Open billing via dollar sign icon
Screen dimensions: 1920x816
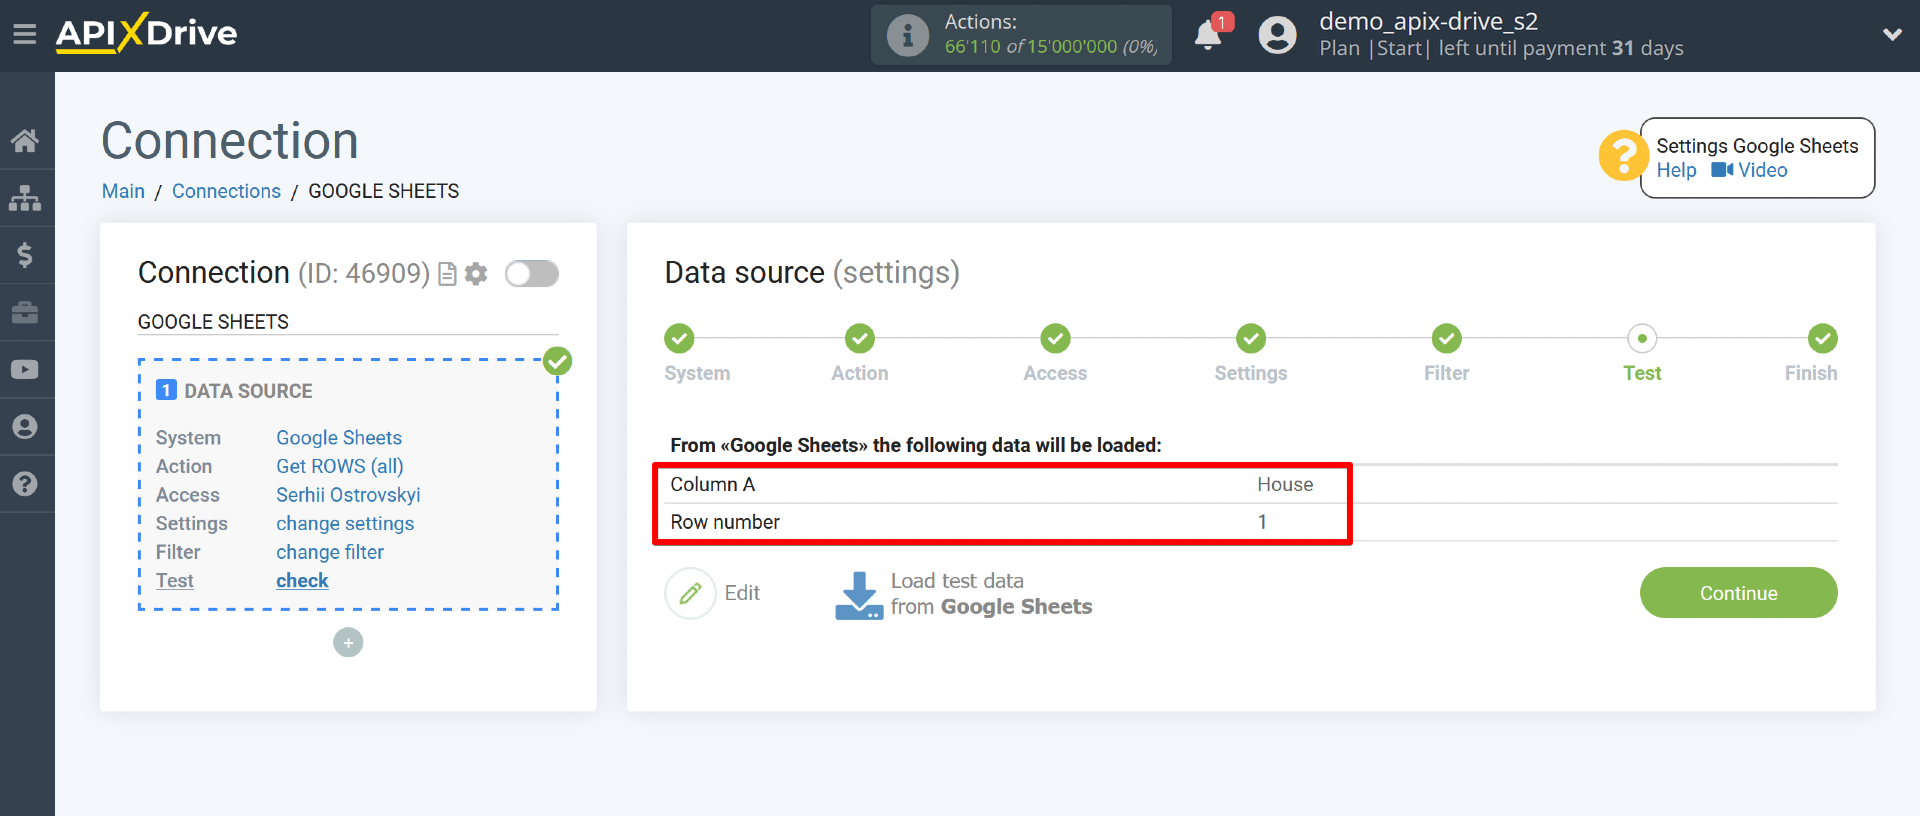[25, 255]
